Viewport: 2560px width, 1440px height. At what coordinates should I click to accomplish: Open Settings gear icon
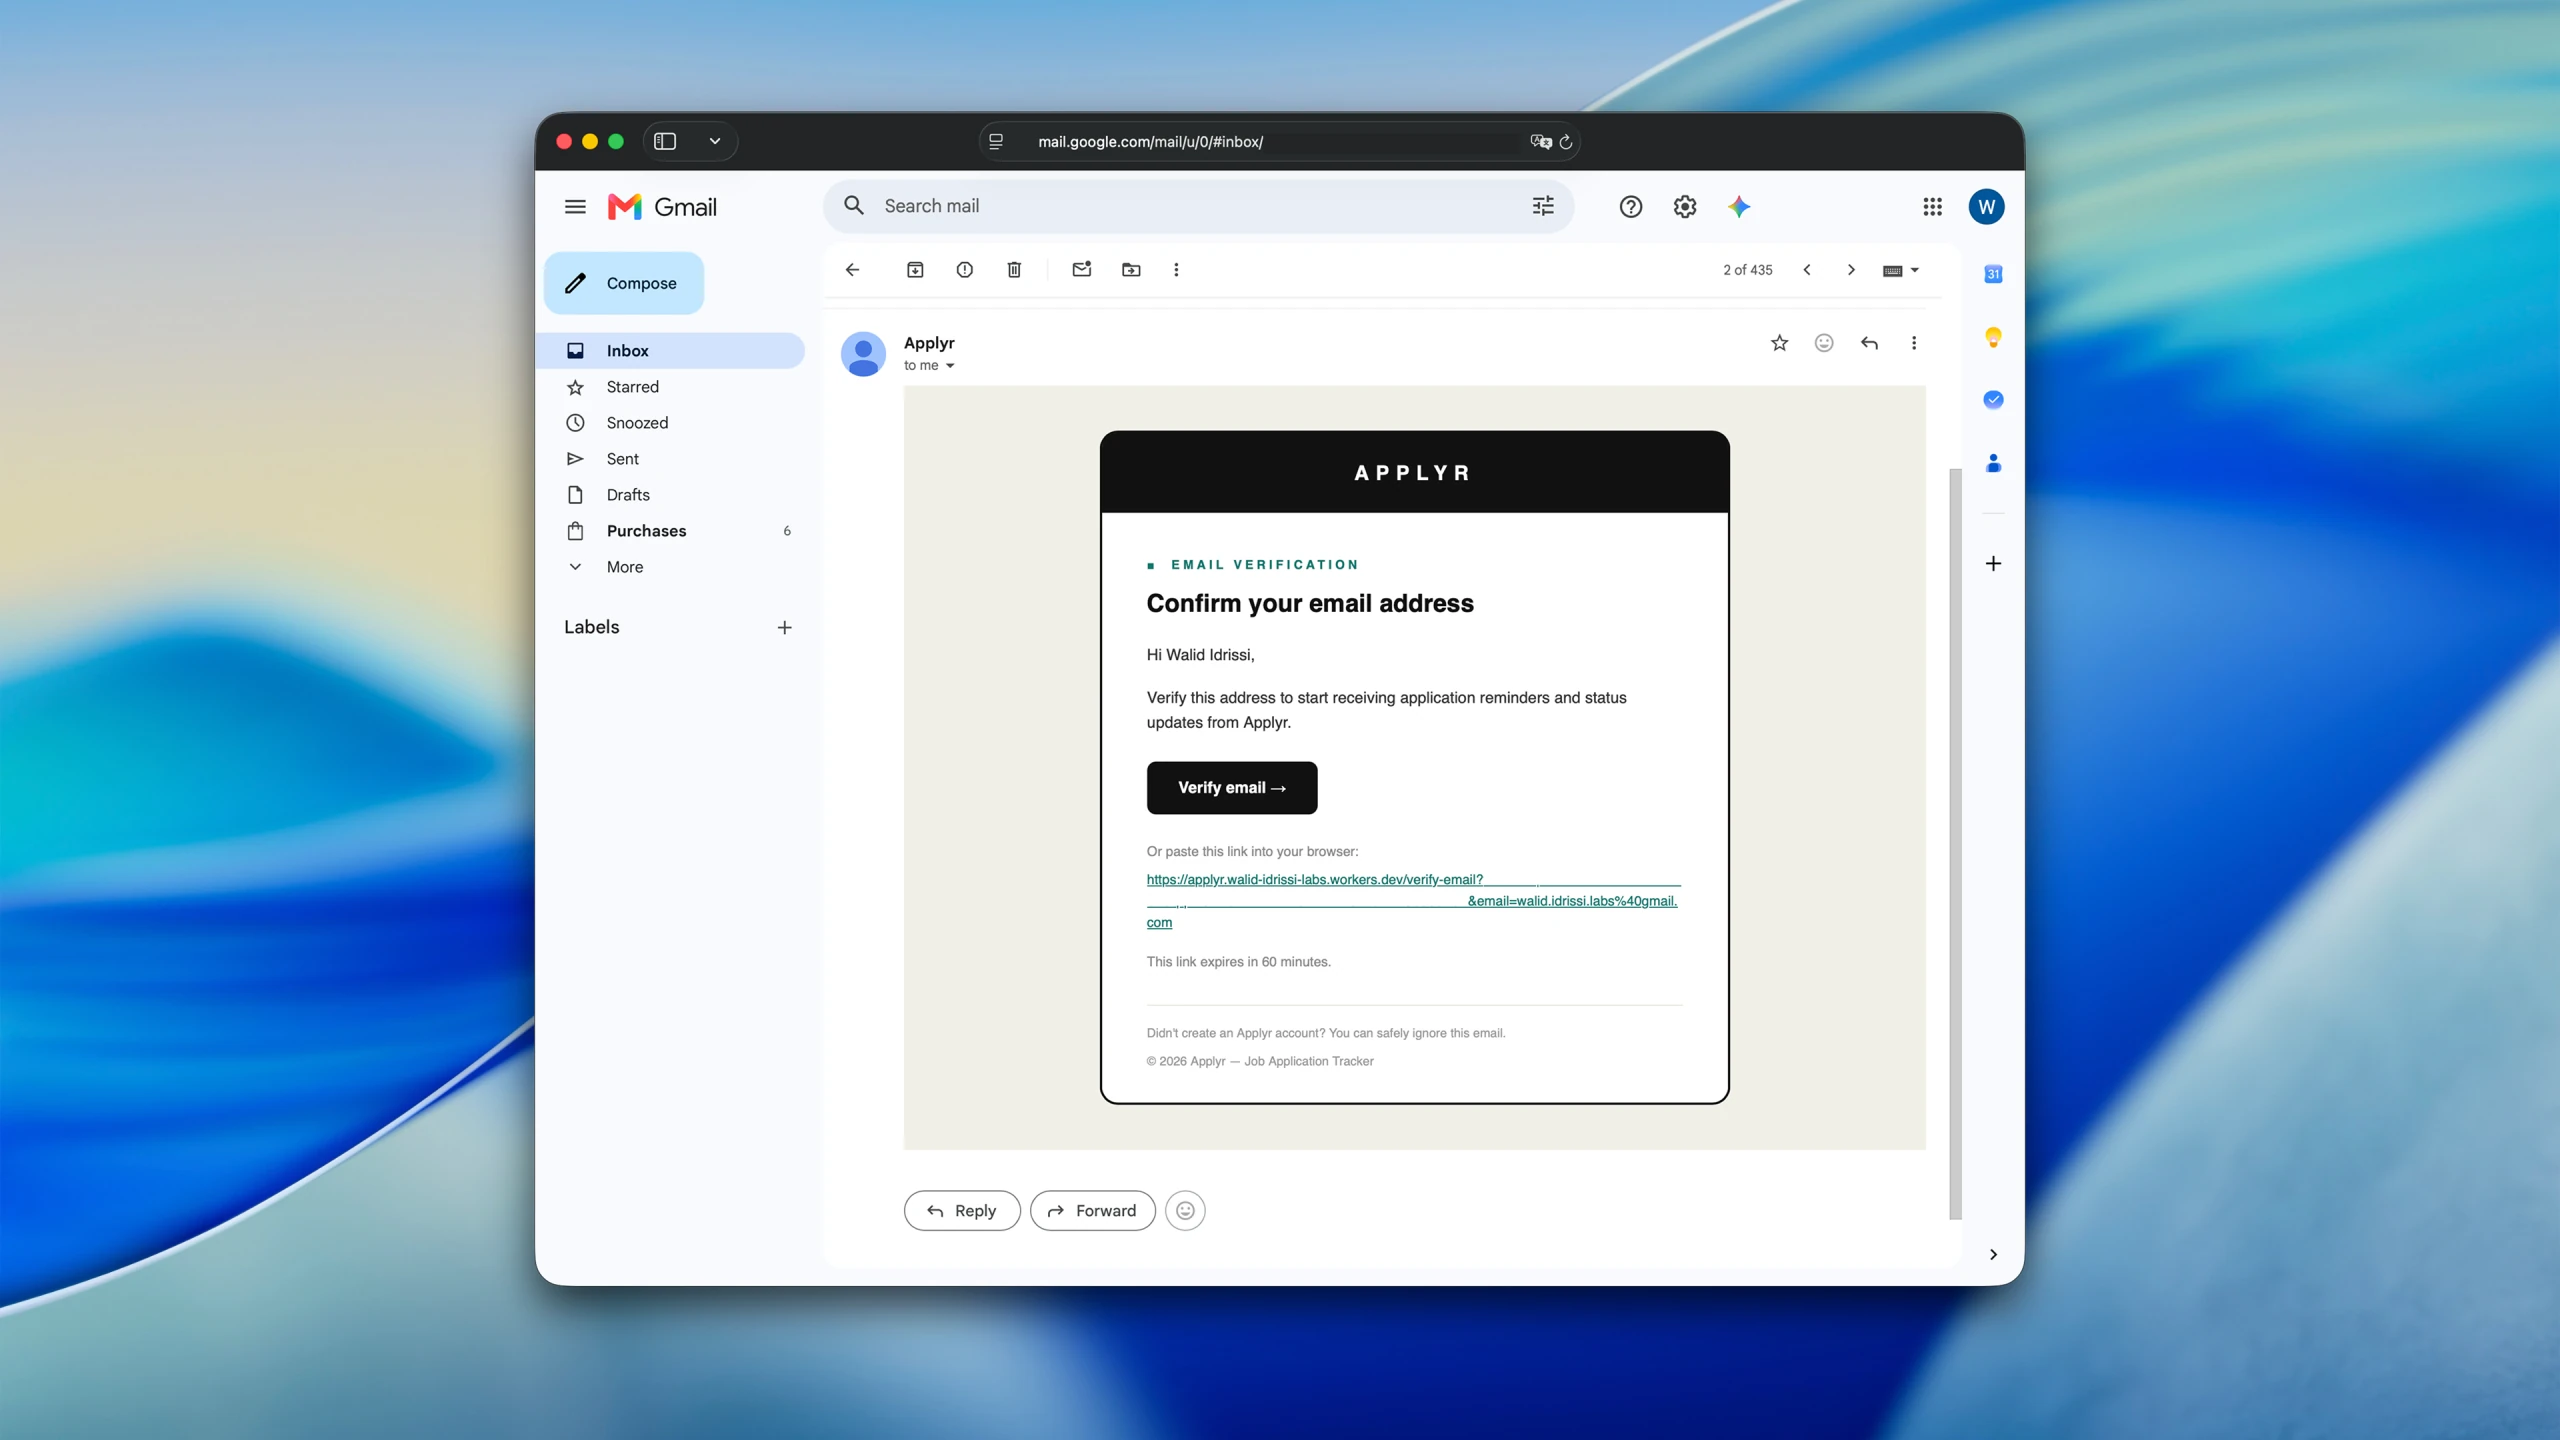[1685, 207]
